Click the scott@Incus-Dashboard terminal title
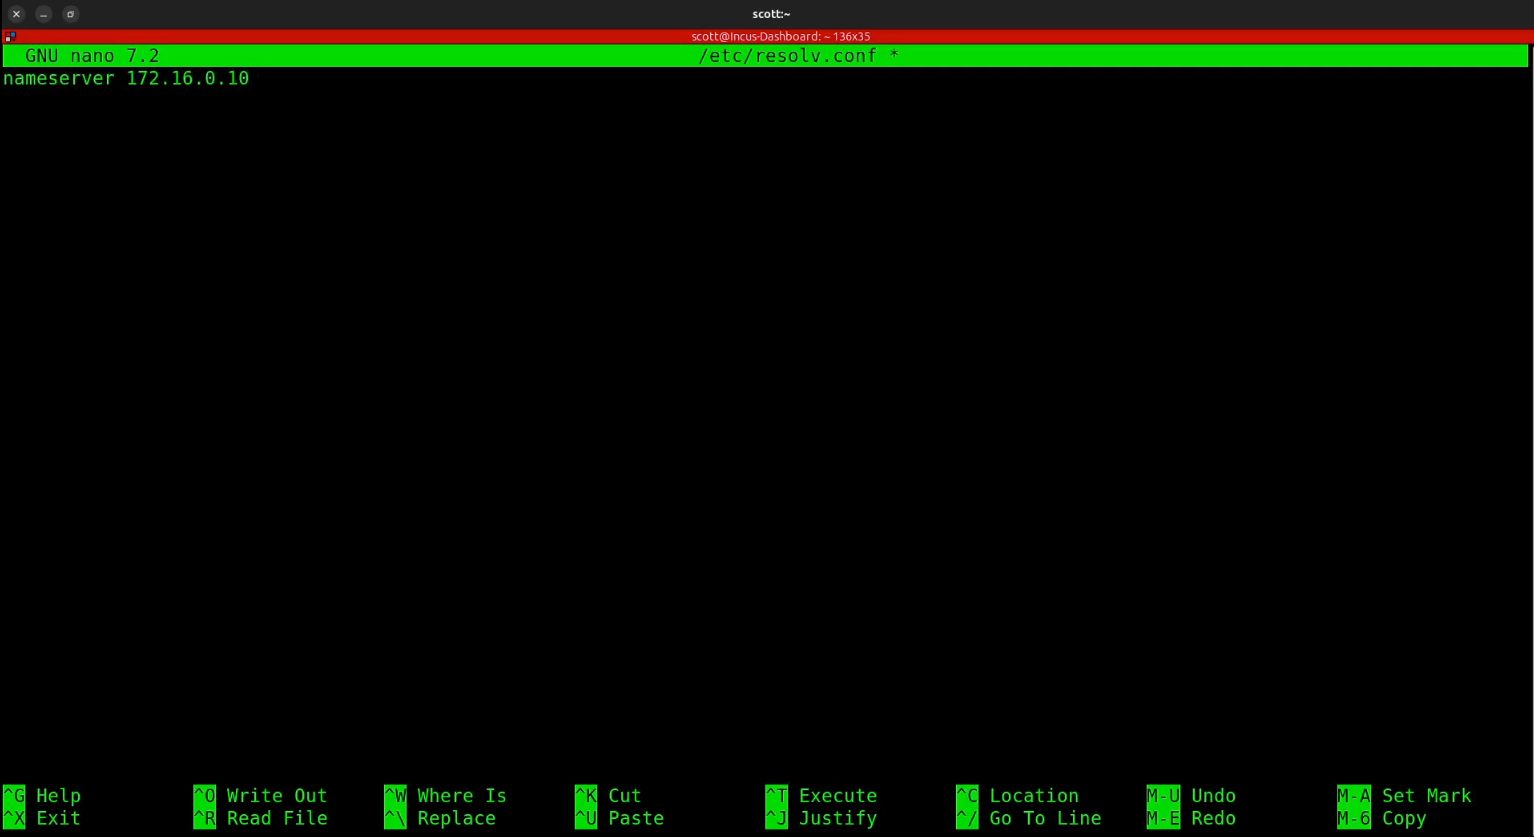Viewport: 1534px width, 837px height. [780, 36]
